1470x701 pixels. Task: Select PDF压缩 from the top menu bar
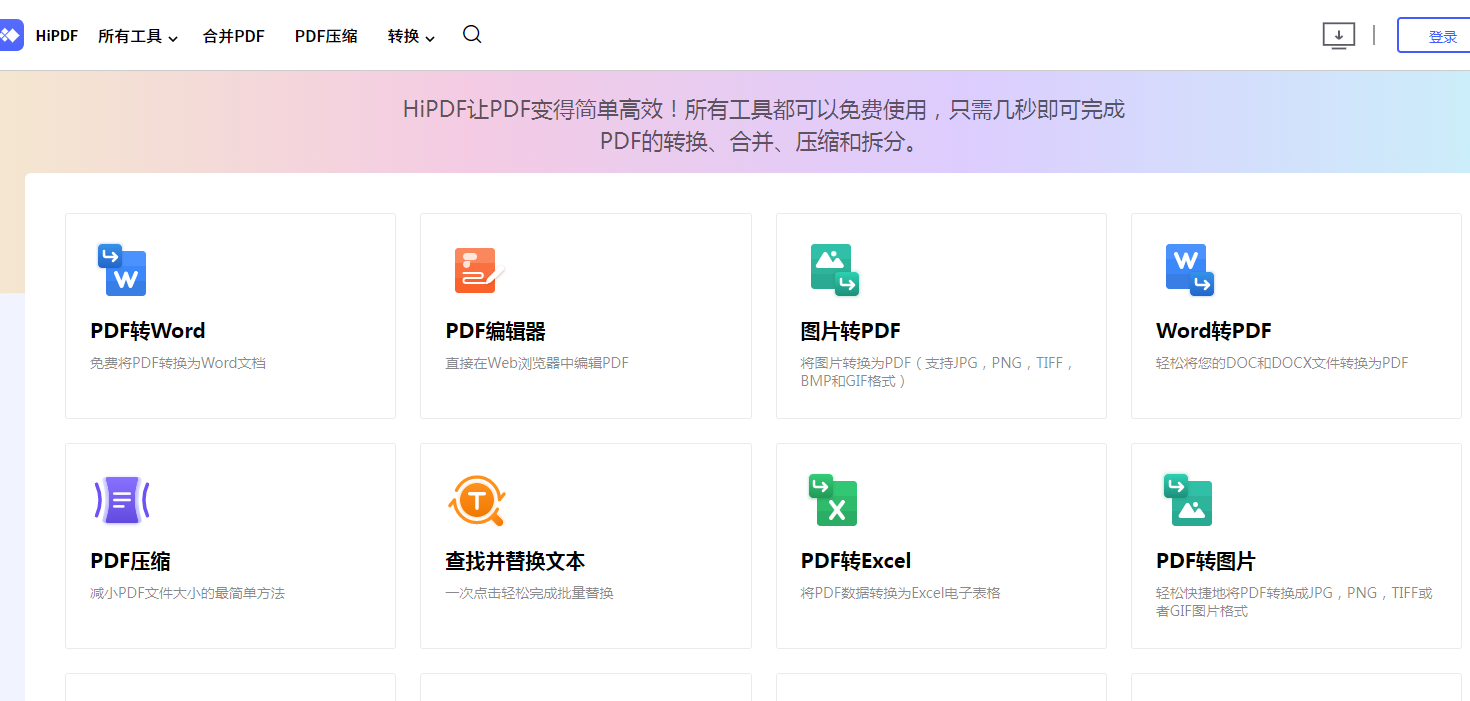tap(325, 35)
